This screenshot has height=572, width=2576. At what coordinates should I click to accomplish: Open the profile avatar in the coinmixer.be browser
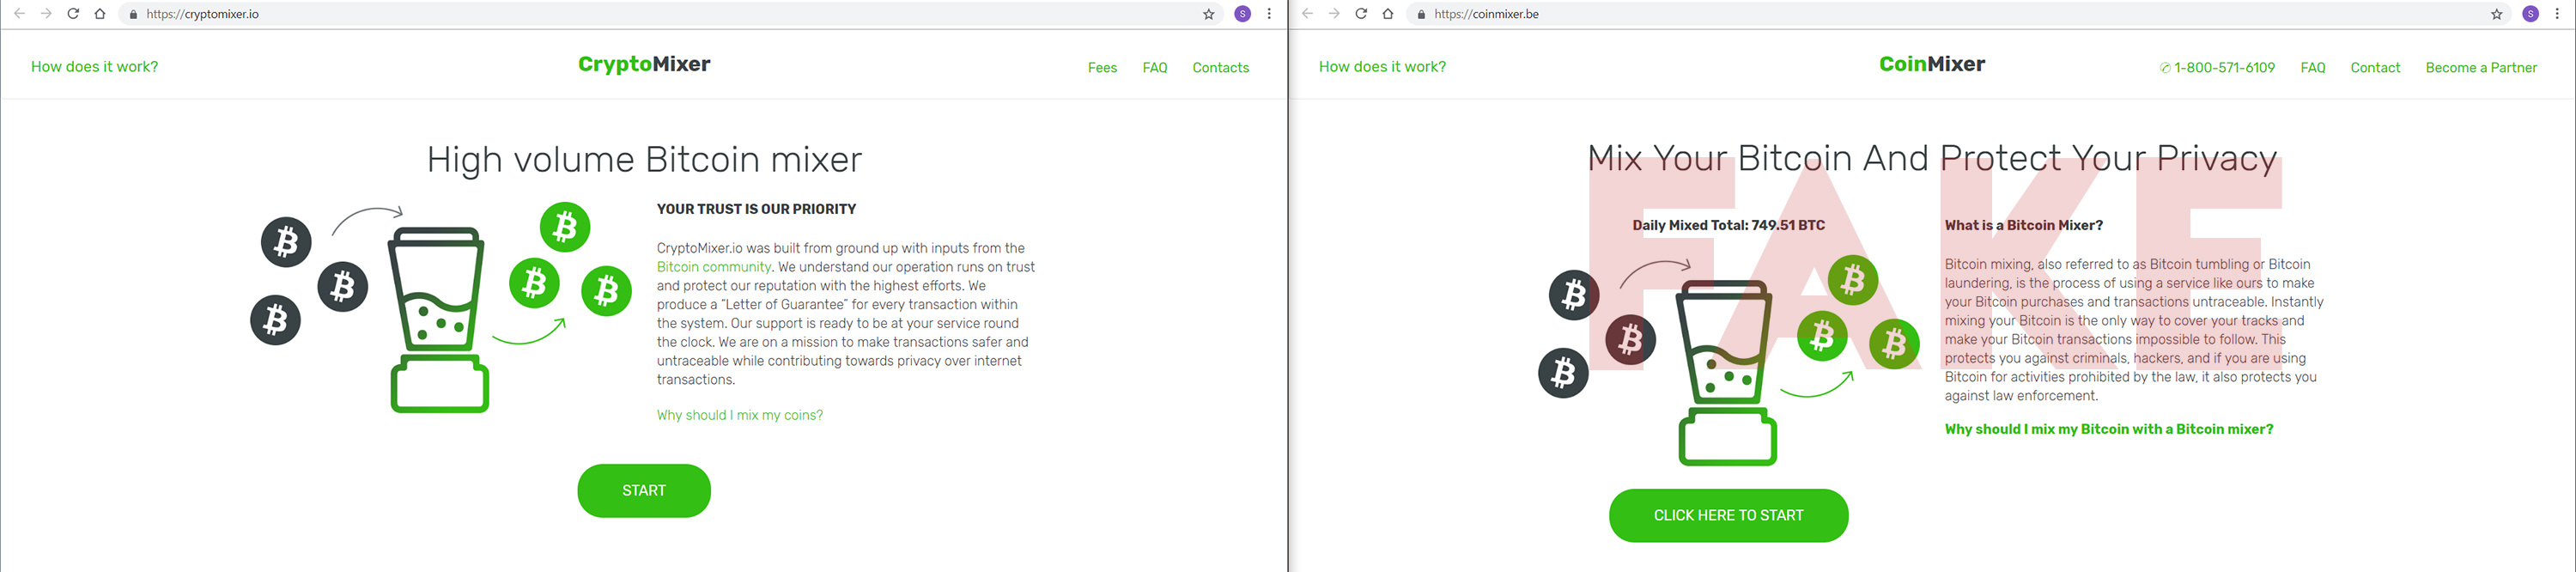click(2531, 14)
